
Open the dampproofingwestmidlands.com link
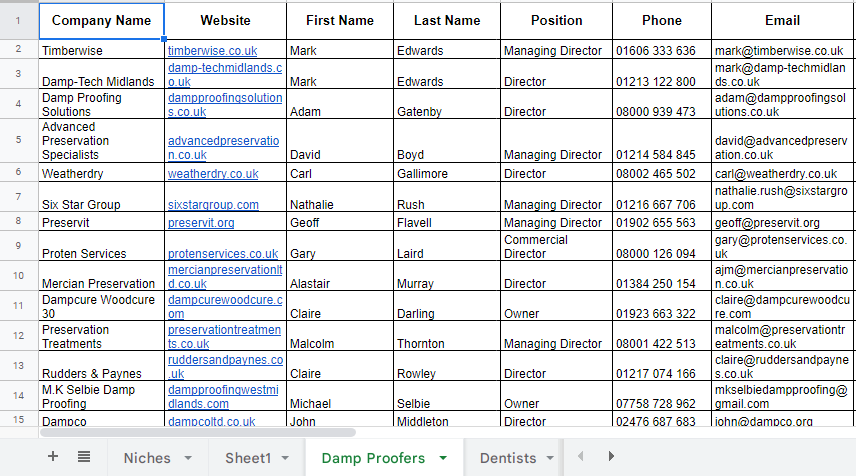(x=223, y=397)
